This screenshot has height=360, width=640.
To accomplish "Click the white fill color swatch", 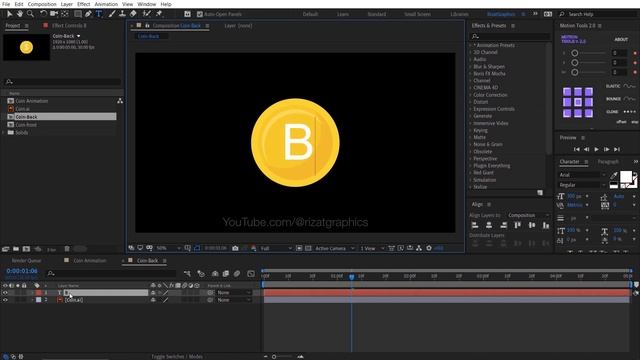I will pos(626,177).
